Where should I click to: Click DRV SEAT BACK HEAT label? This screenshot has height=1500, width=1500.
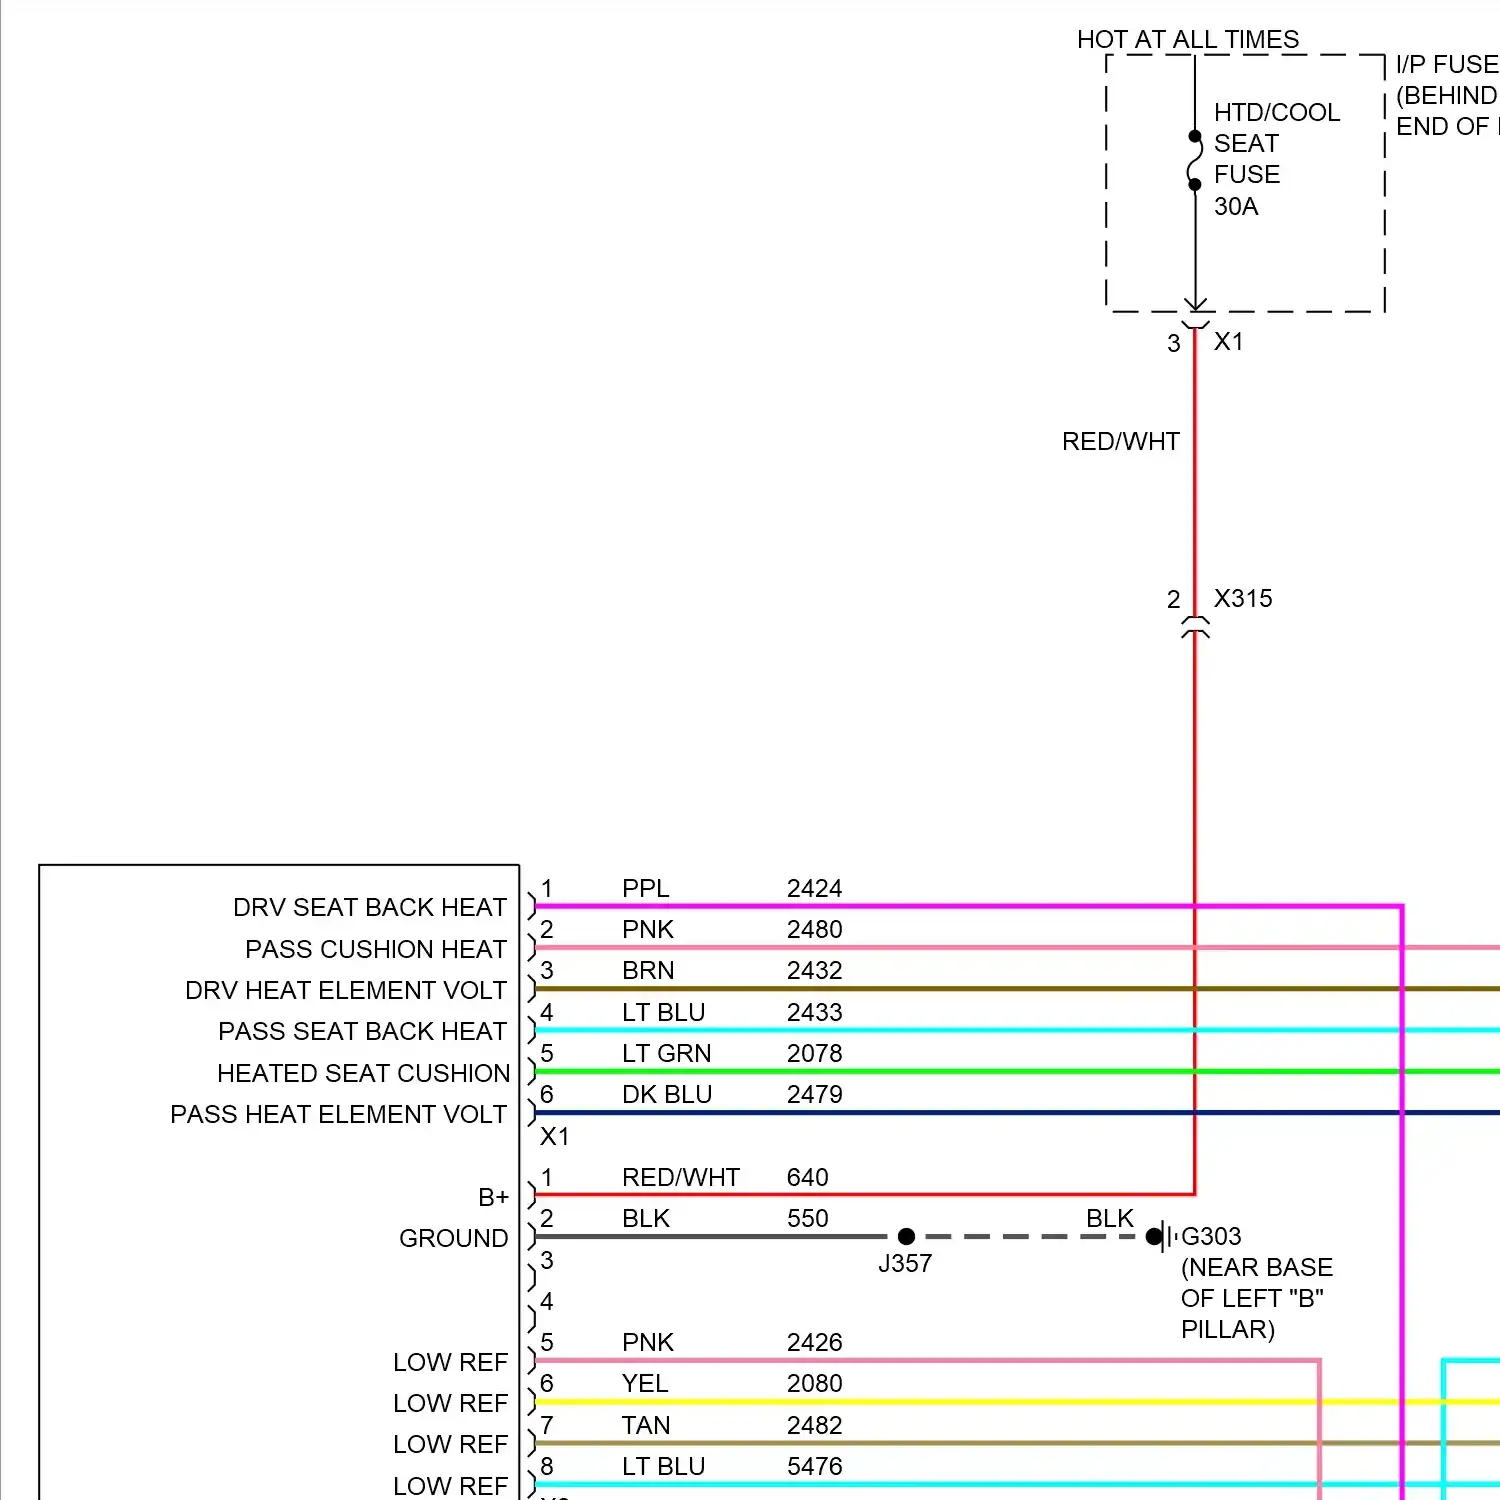click(370, 908)
